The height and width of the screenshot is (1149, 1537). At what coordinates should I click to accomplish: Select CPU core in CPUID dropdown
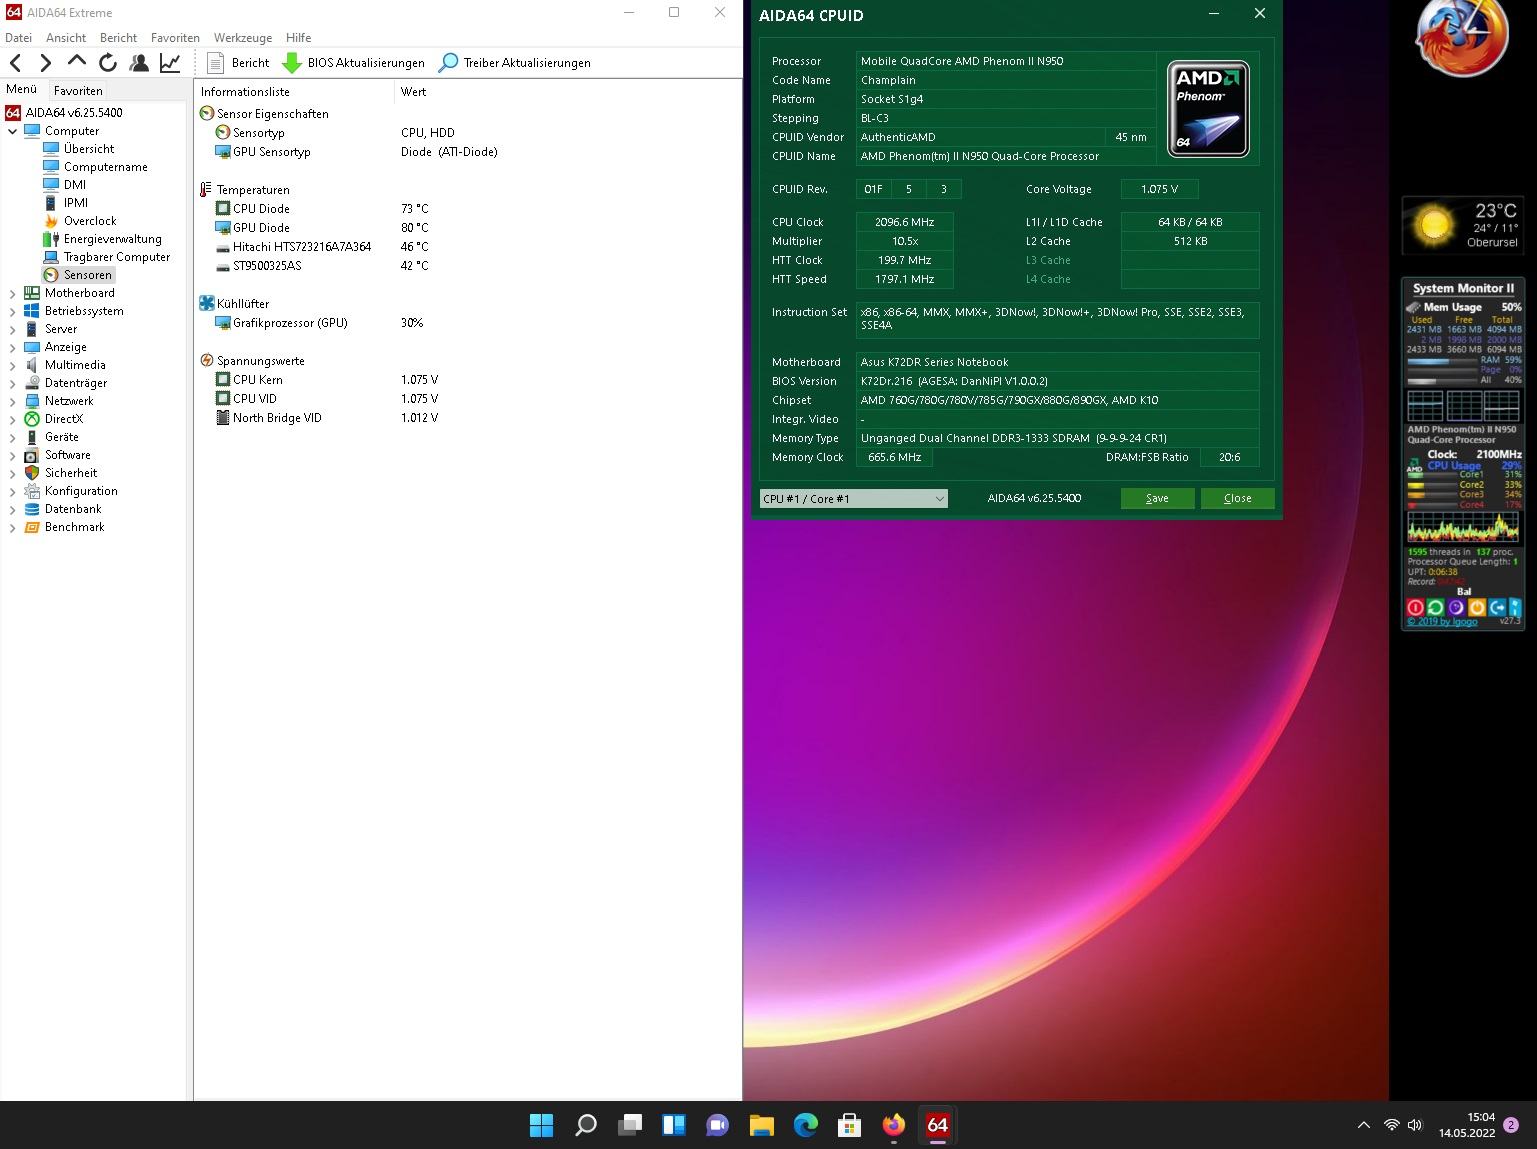pos(853,498)
